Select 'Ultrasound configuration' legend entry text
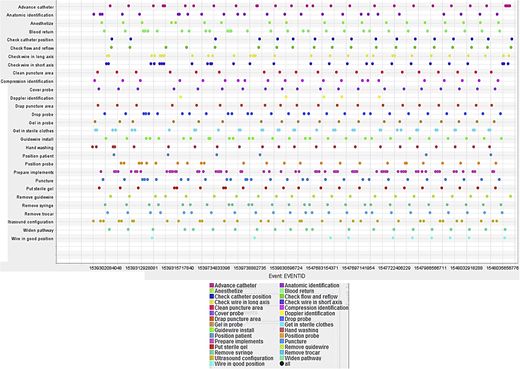The image size is (520, 369). 244,358
